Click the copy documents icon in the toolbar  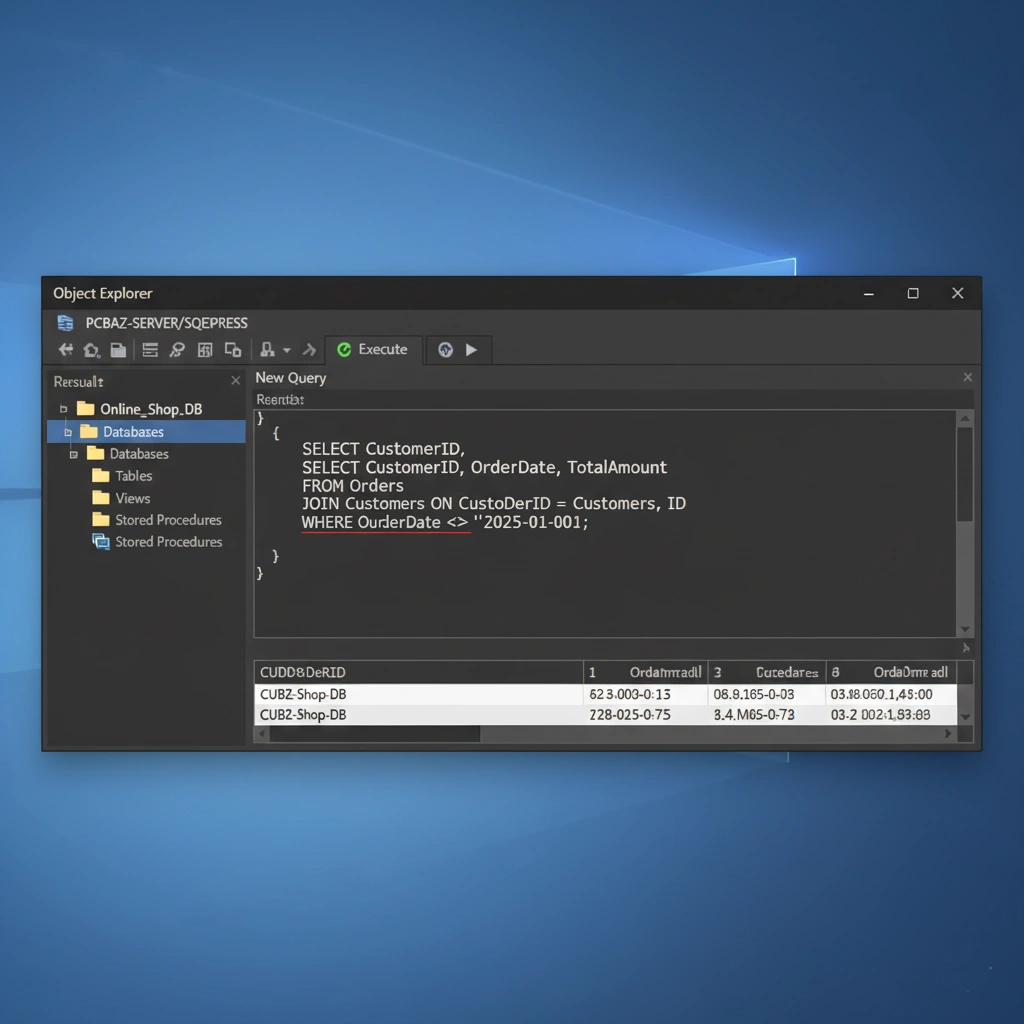point(232,349)
